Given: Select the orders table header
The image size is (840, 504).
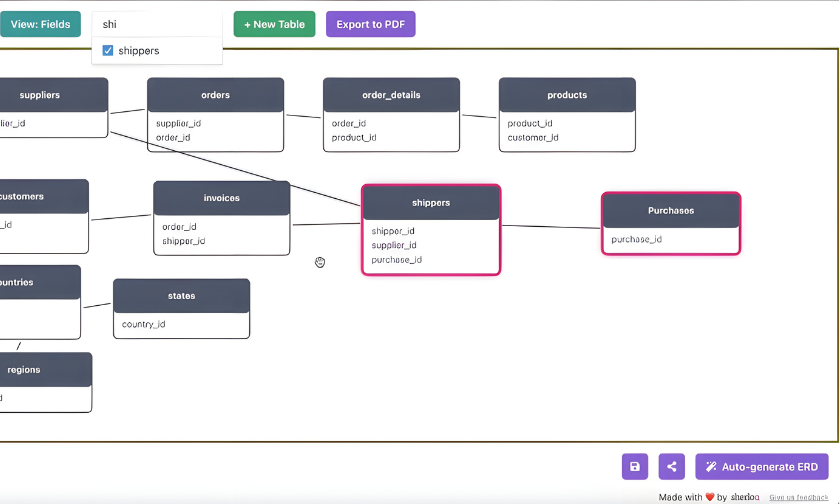Looking at the screenshot, I should tap(215, 96).
